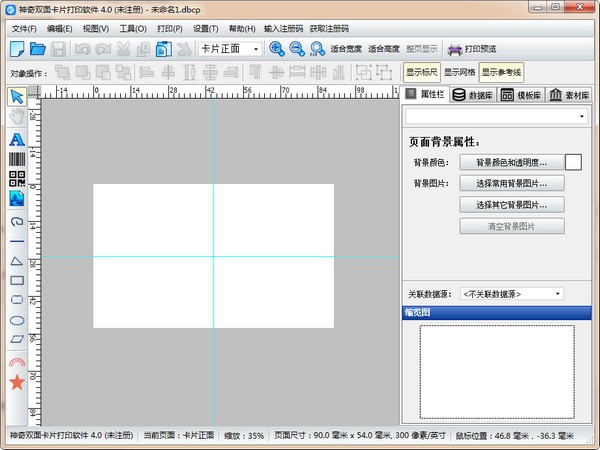Click the white background color swatch
Screen dimensions: 600x450
574,162
